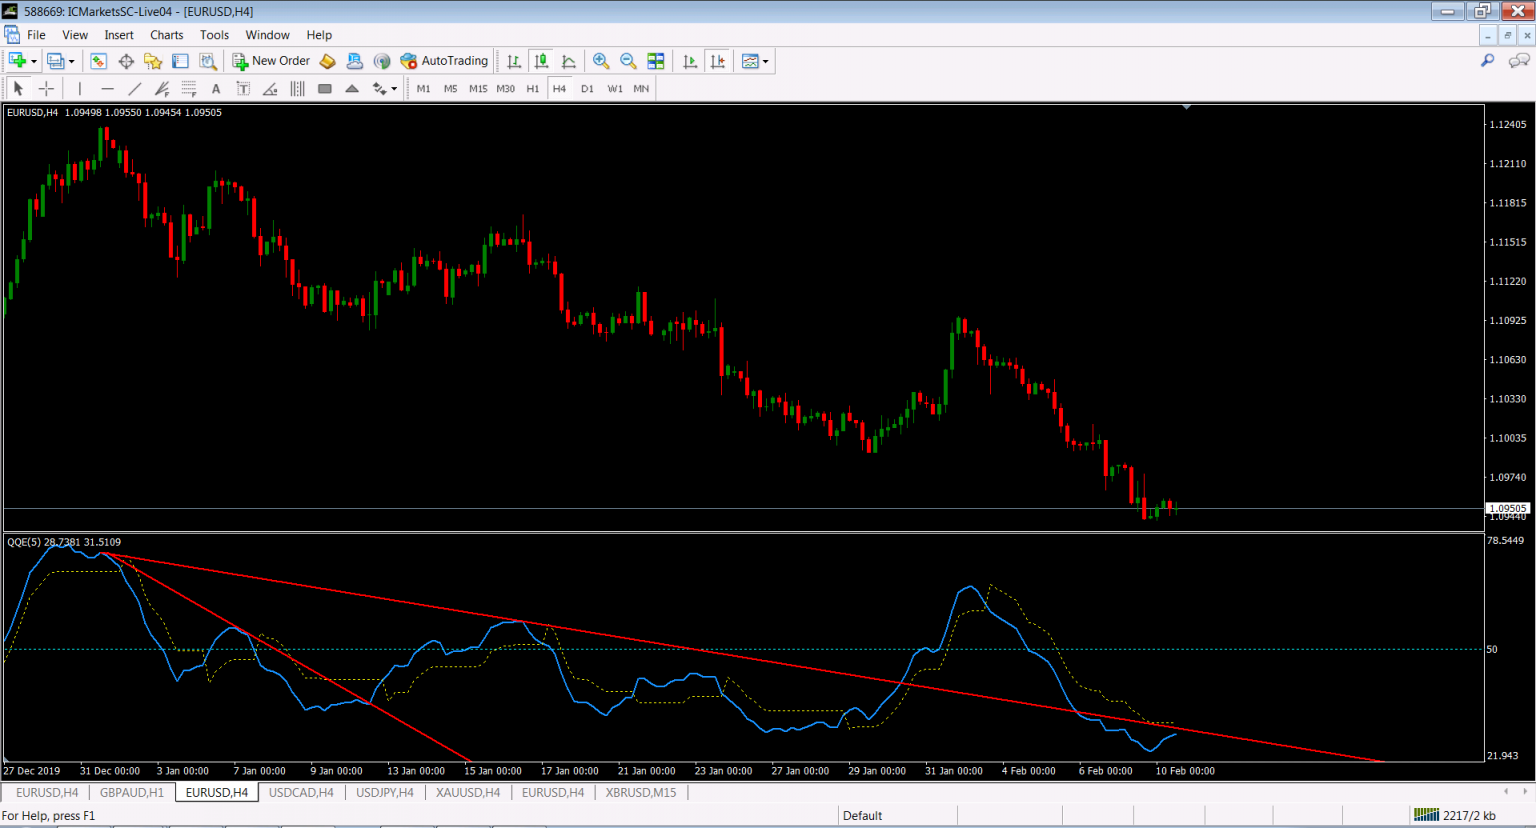
Task: Click the profiles icon
Action: click(56, 61)
